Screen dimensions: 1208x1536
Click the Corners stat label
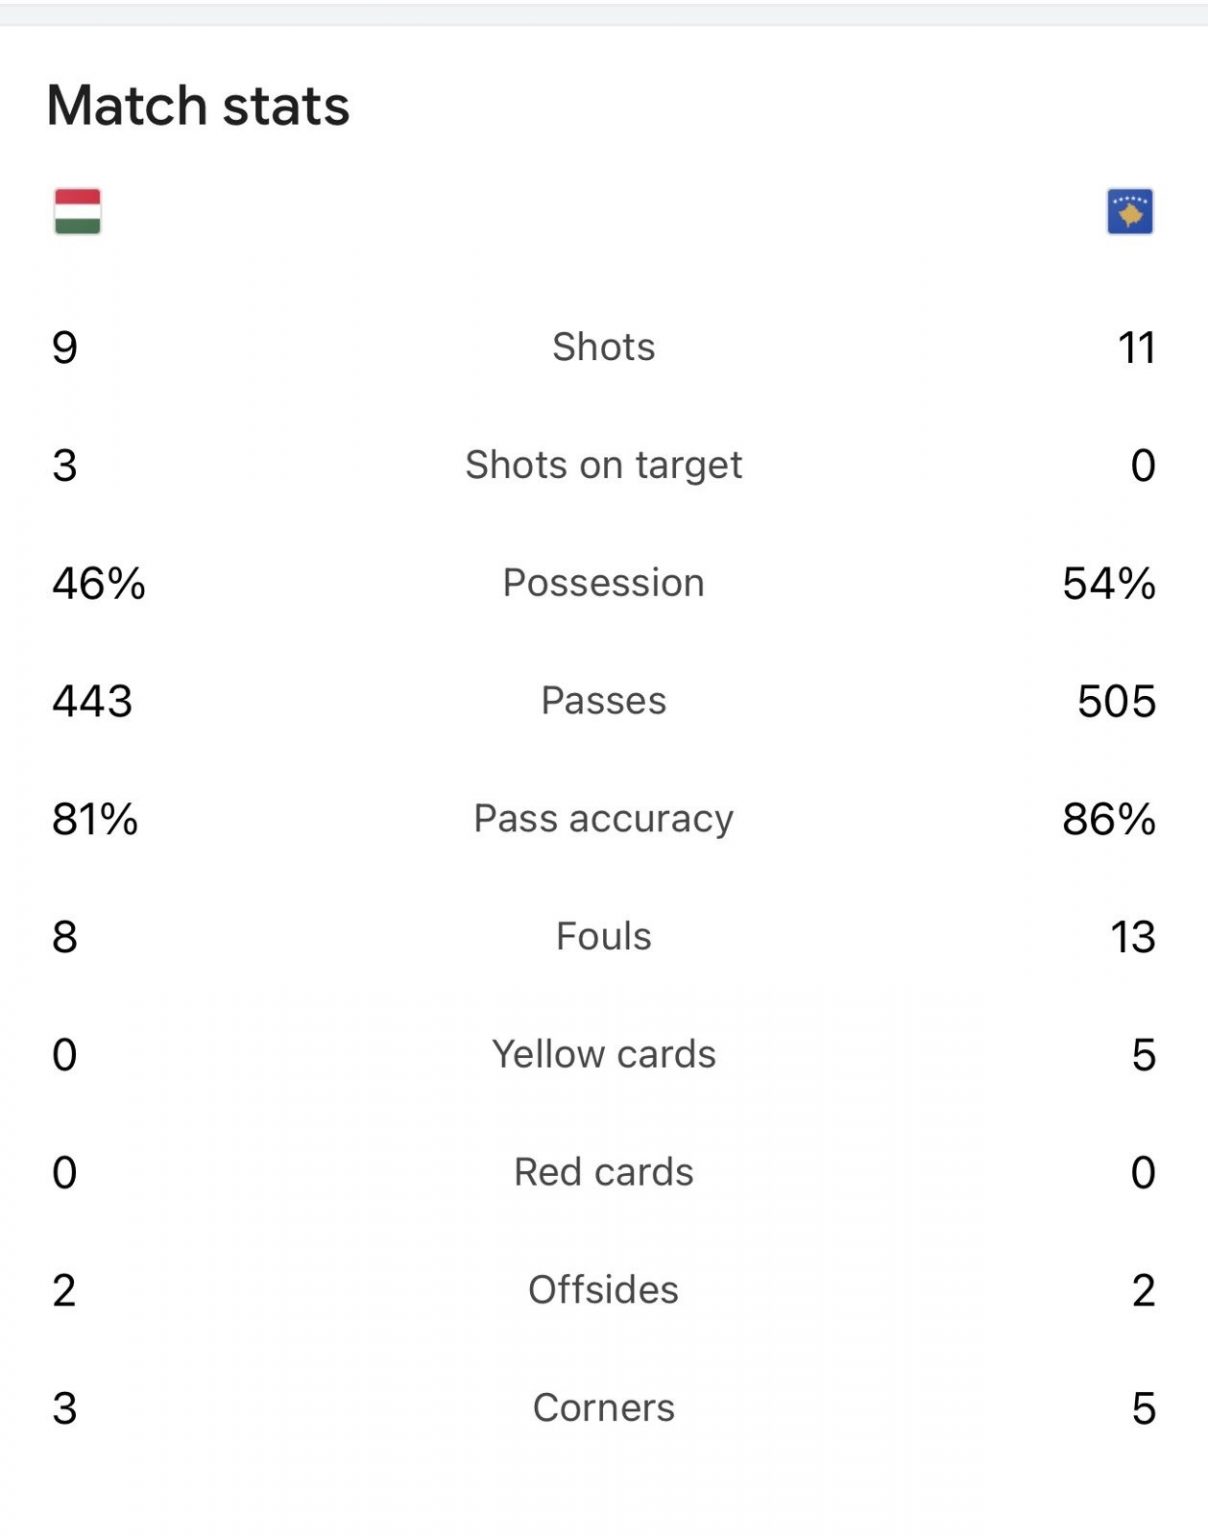pyautogui.click(x=604, y=1408)
